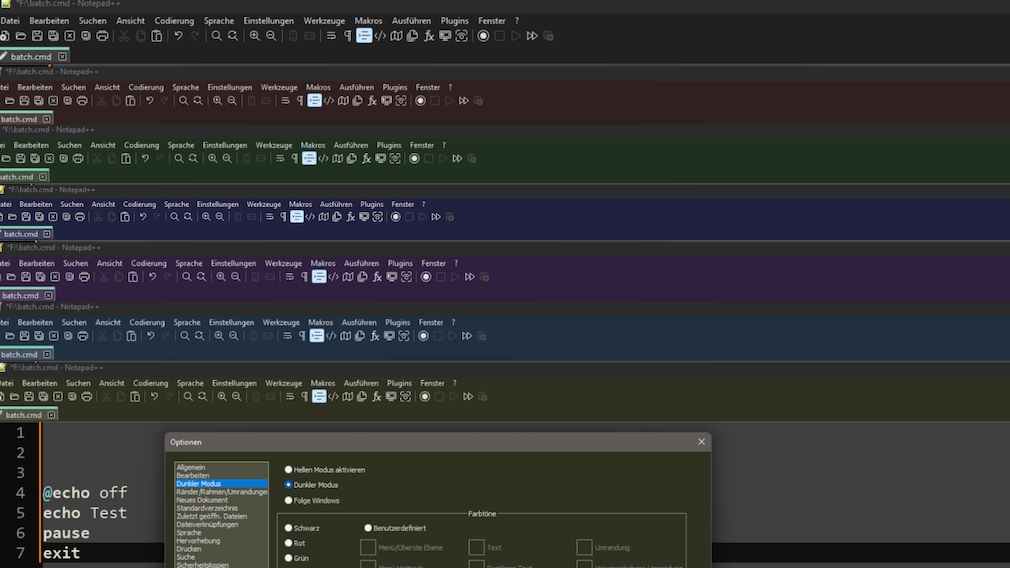Select 'Neues Dokument' in the Optionen category list
Screen dimensions: 1010x568
201,500
